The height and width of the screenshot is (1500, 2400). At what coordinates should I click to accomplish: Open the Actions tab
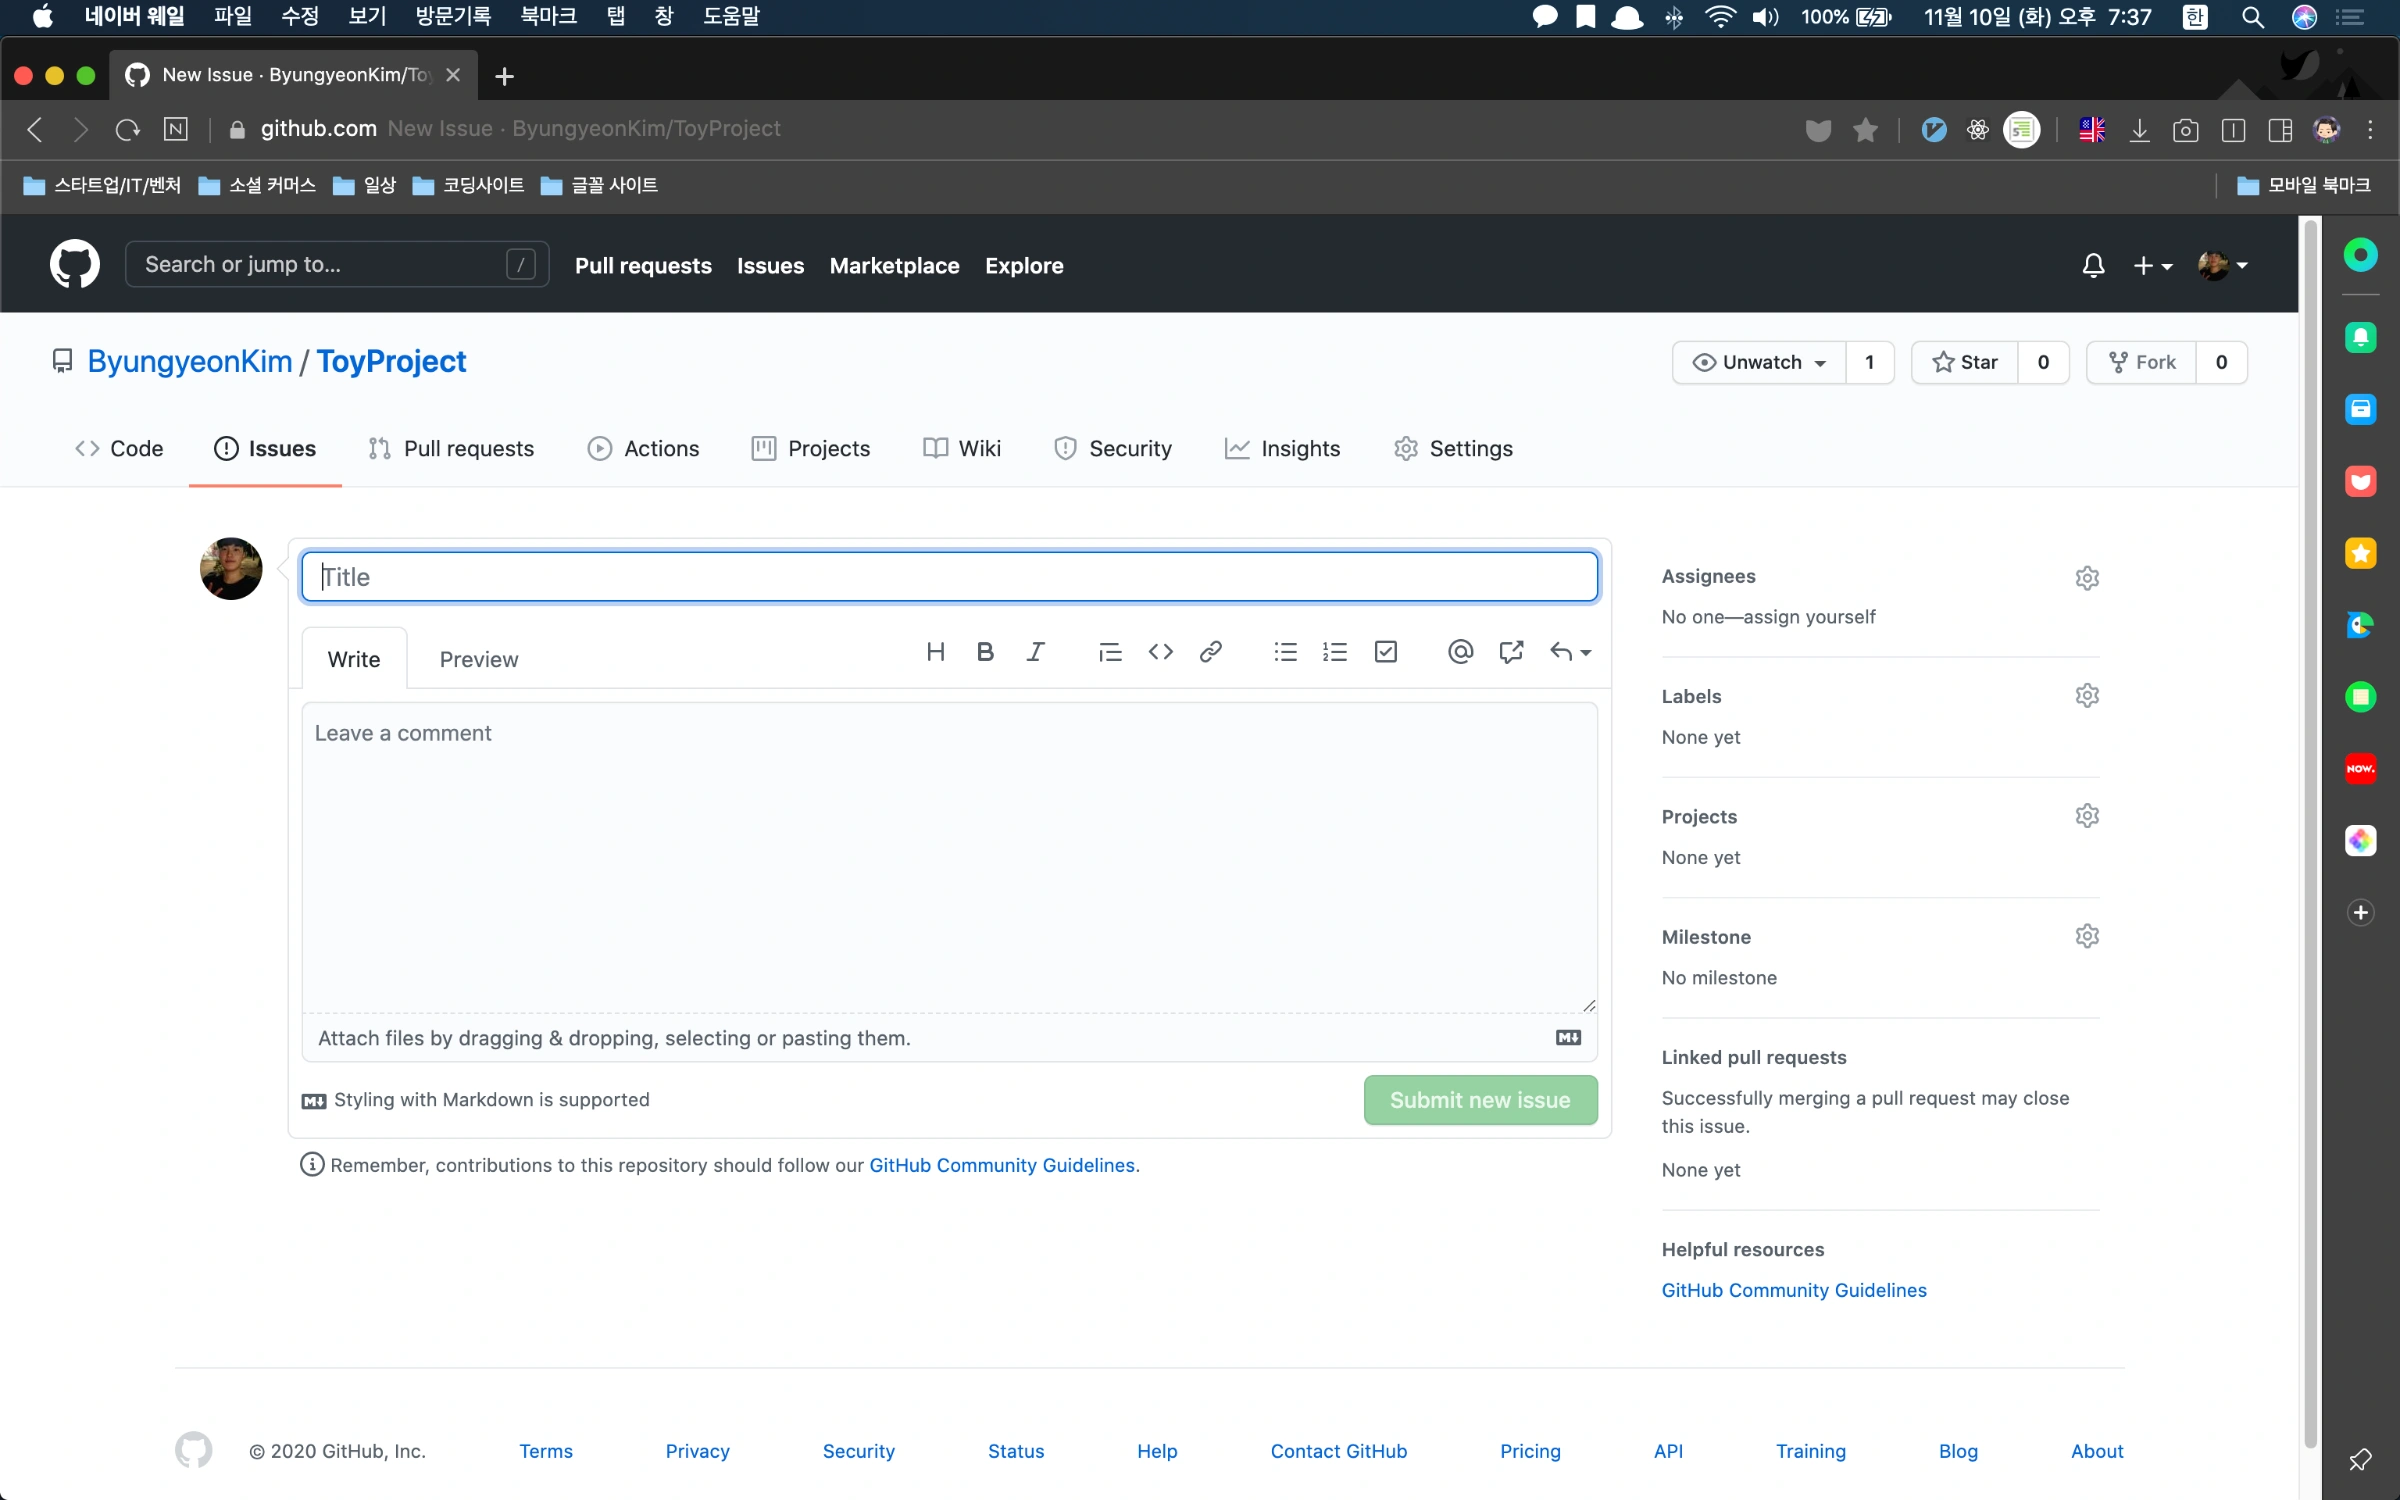click(643, 448)
